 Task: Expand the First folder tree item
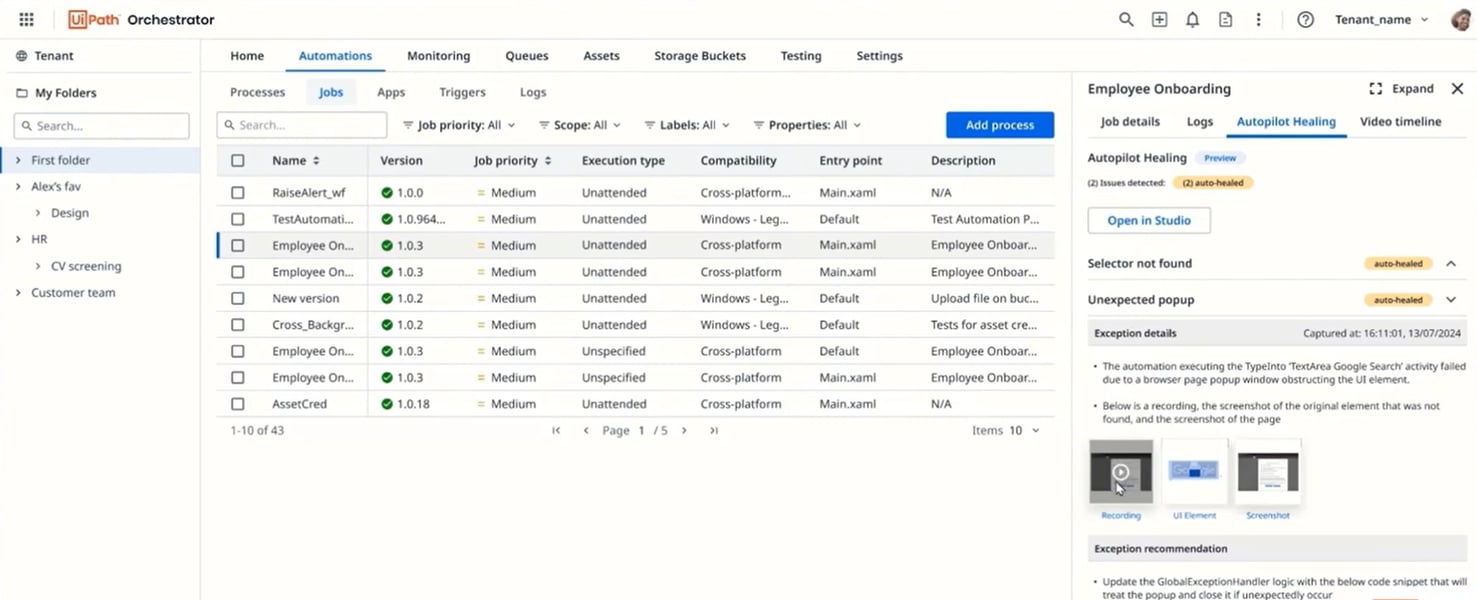pyautogui.click(x=18, y=160)
